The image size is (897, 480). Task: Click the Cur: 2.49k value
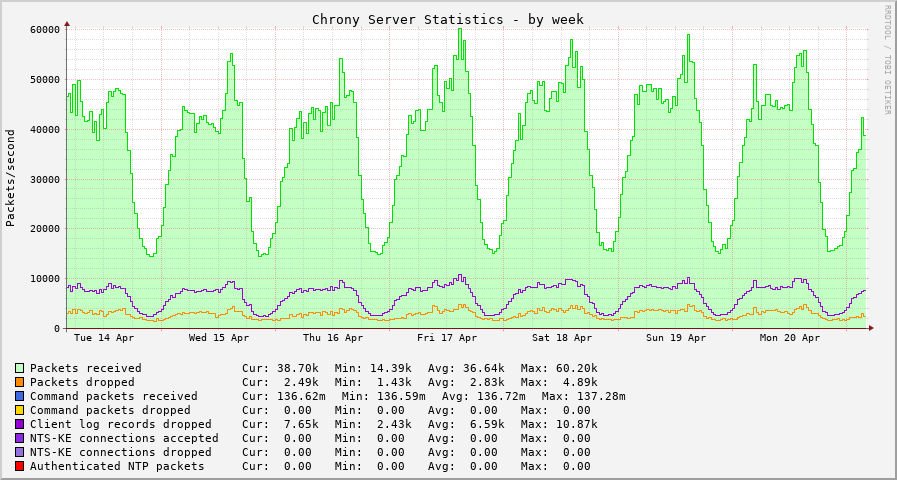280,382
